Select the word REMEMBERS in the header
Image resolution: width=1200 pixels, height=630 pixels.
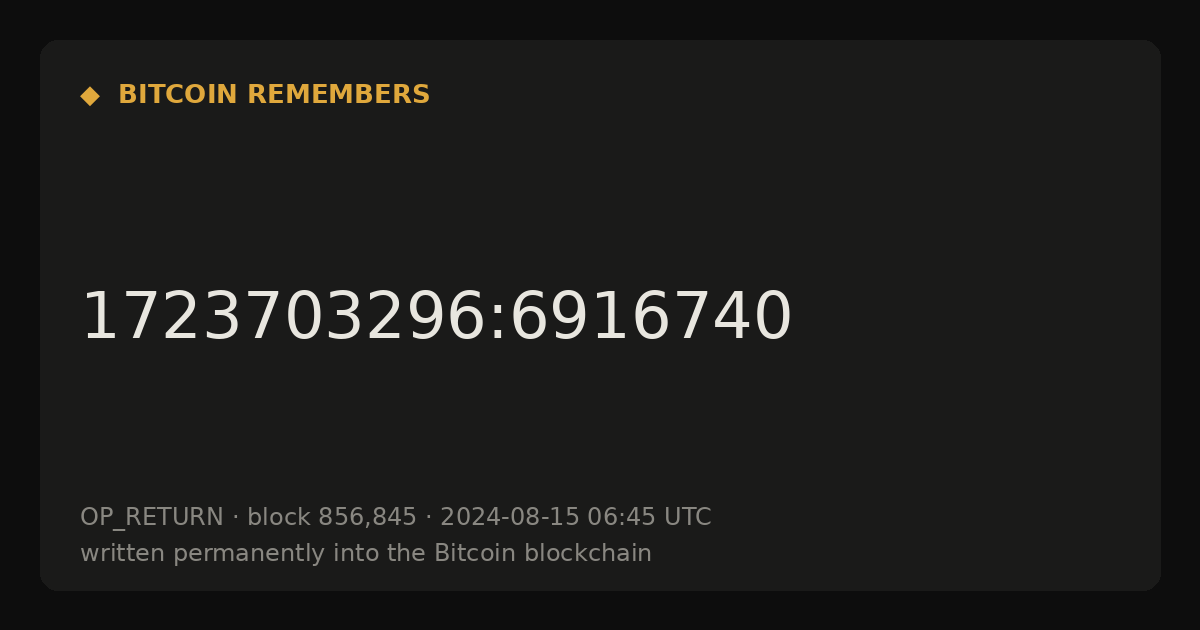pyautogui.click(x=338, y=95)
